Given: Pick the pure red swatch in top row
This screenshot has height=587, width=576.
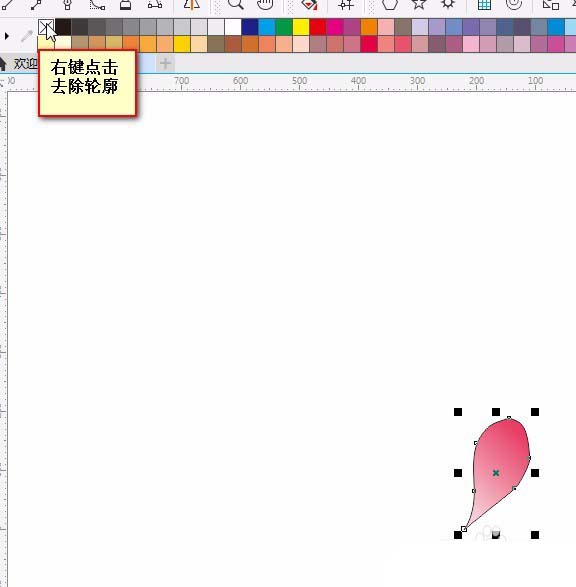Looking at the screenshot, I should [x=318, y=27].
